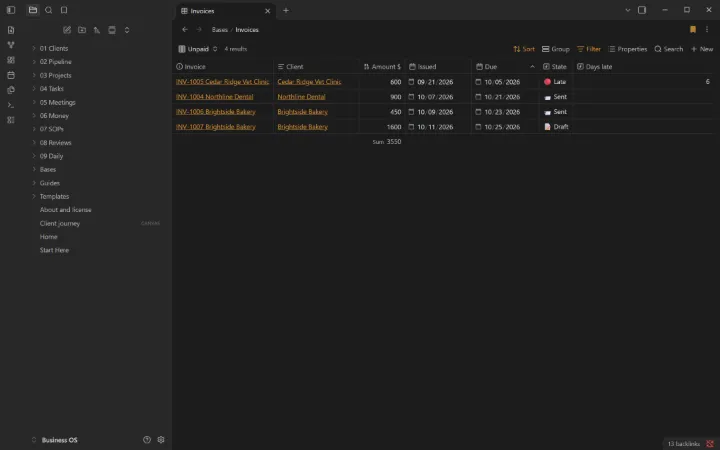
Task: Expand the 01 Clients folder
Action: click(x=53, y=48)
